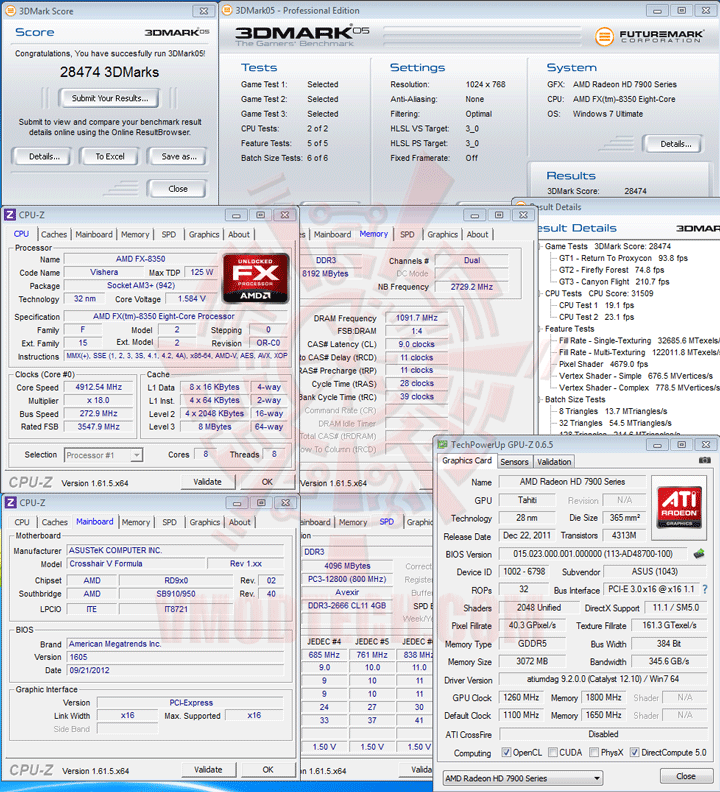Click Submit Your Results button
Image resolution: width=720 pixels, height=792 pixels.
tap(109, 98)
